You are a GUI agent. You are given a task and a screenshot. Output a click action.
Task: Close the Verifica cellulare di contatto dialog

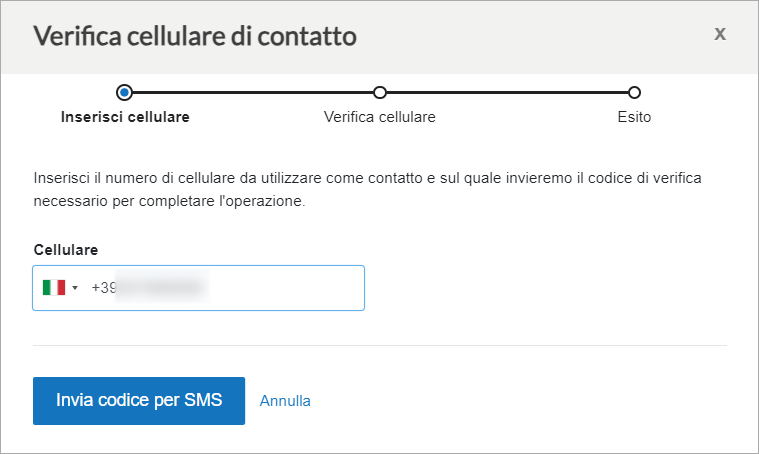coord(720,34)
